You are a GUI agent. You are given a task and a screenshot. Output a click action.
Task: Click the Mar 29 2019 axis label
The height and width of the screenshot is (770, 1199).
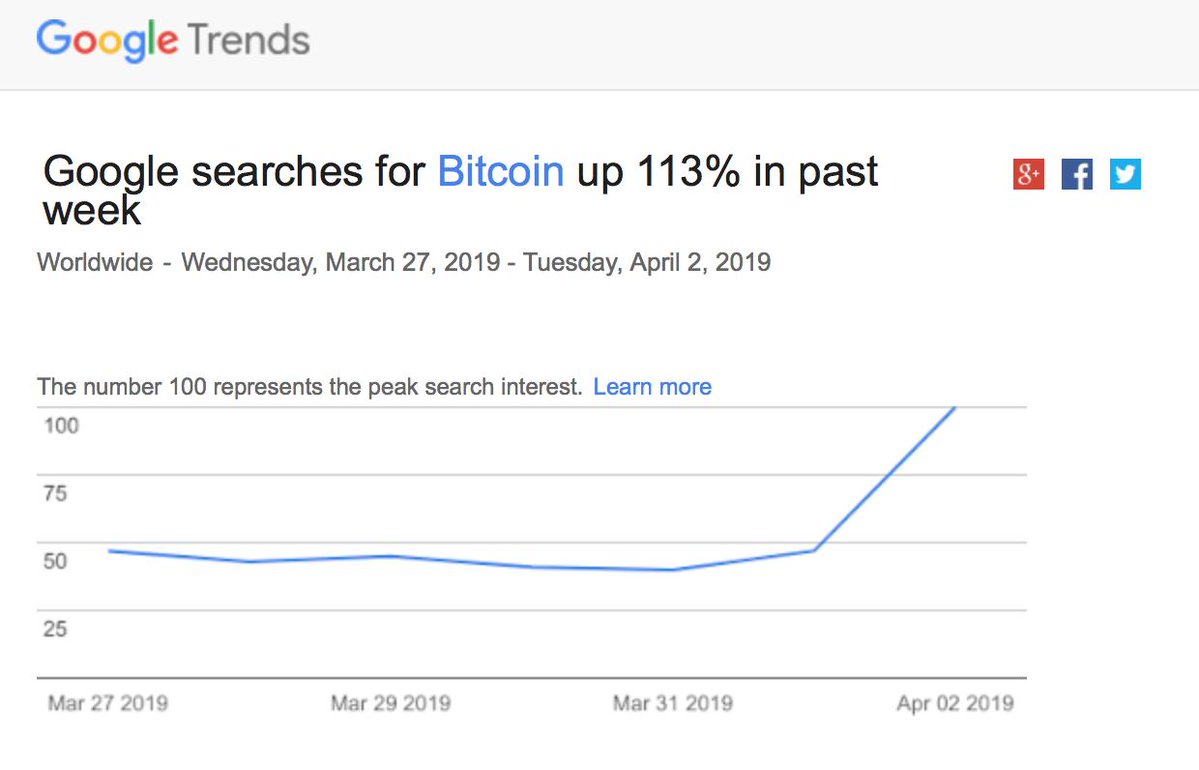coord(390,703)
